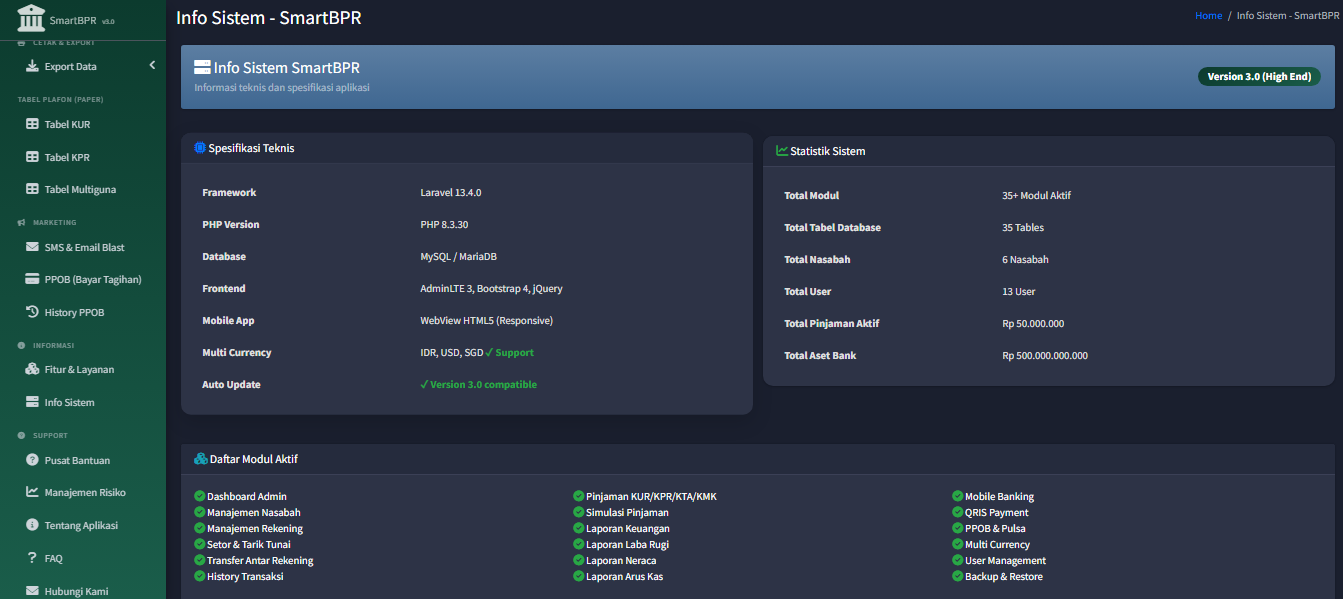The image size is (1343, 599).
Task: Click the Manajemen Risiko chart icon
Action: click(x=32, y=492)
